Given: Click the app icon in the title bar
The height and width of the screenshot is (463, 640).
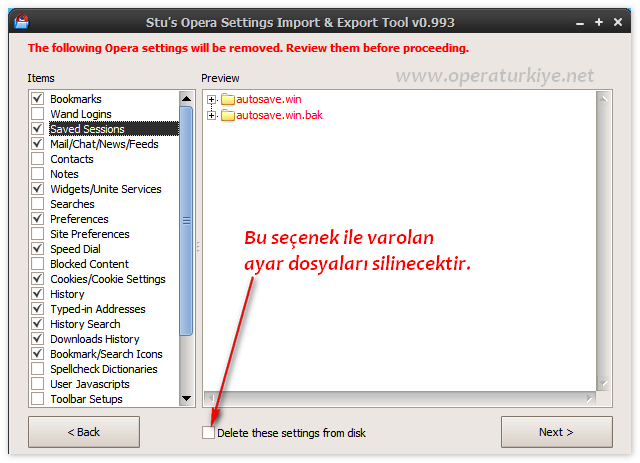Looking at the screenshot, I should coord(21,20).
